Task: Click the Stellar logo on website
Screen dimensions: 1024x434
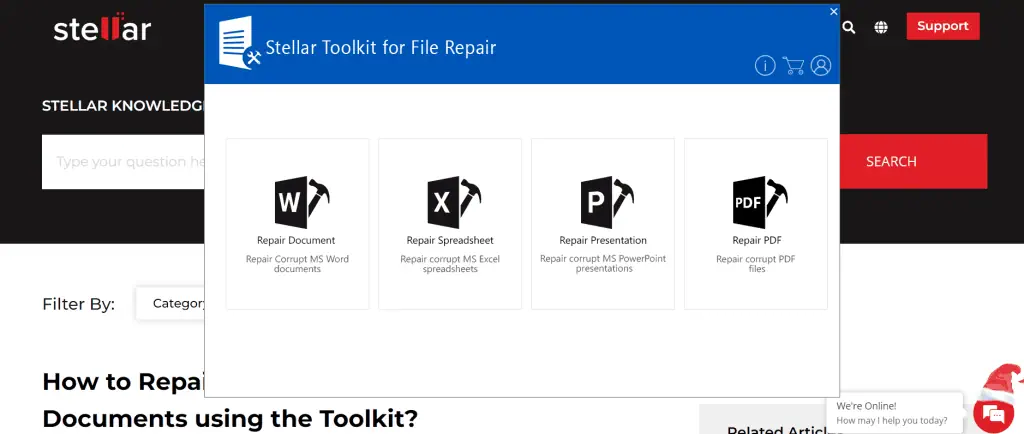Action: click(x=103, y=27)
